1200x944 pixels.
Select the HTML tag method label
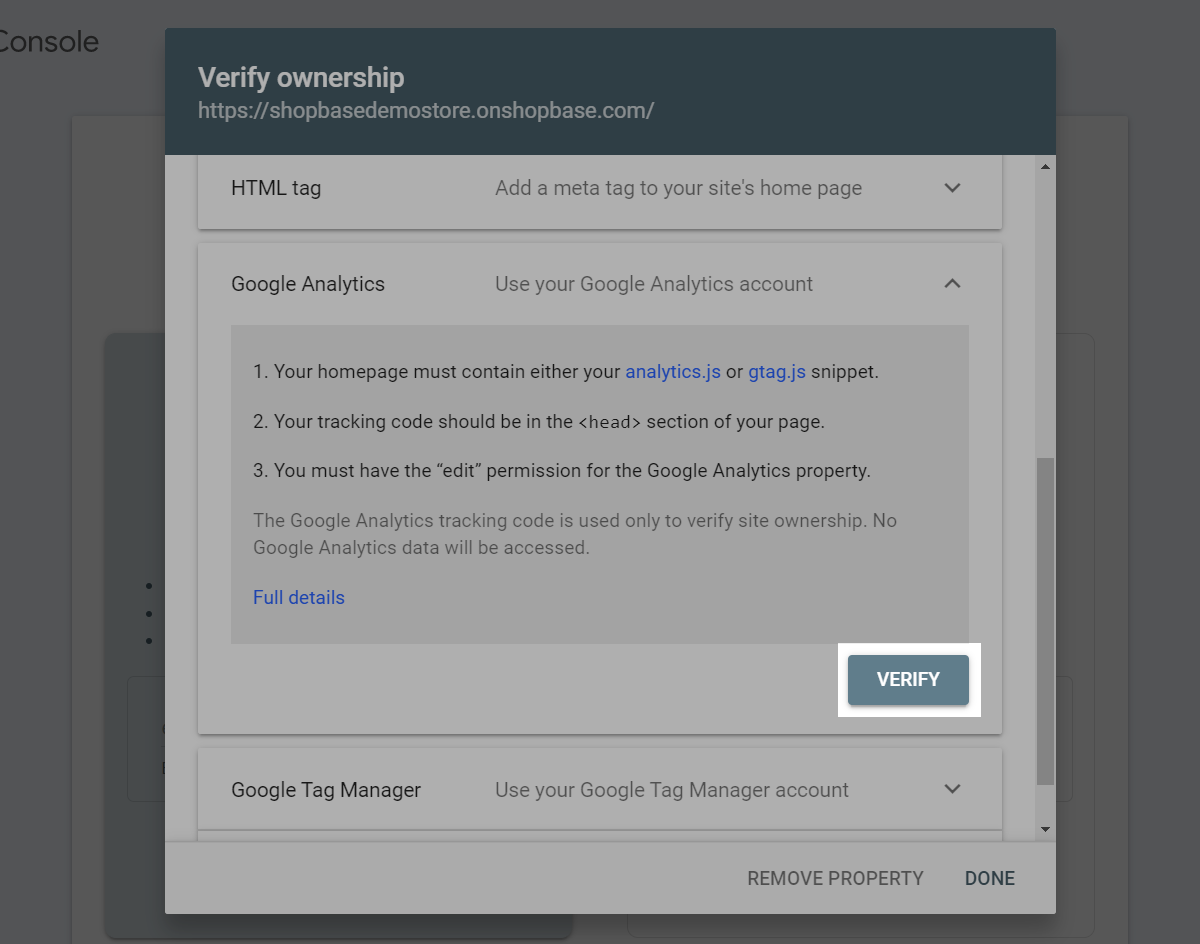point(276,188)
